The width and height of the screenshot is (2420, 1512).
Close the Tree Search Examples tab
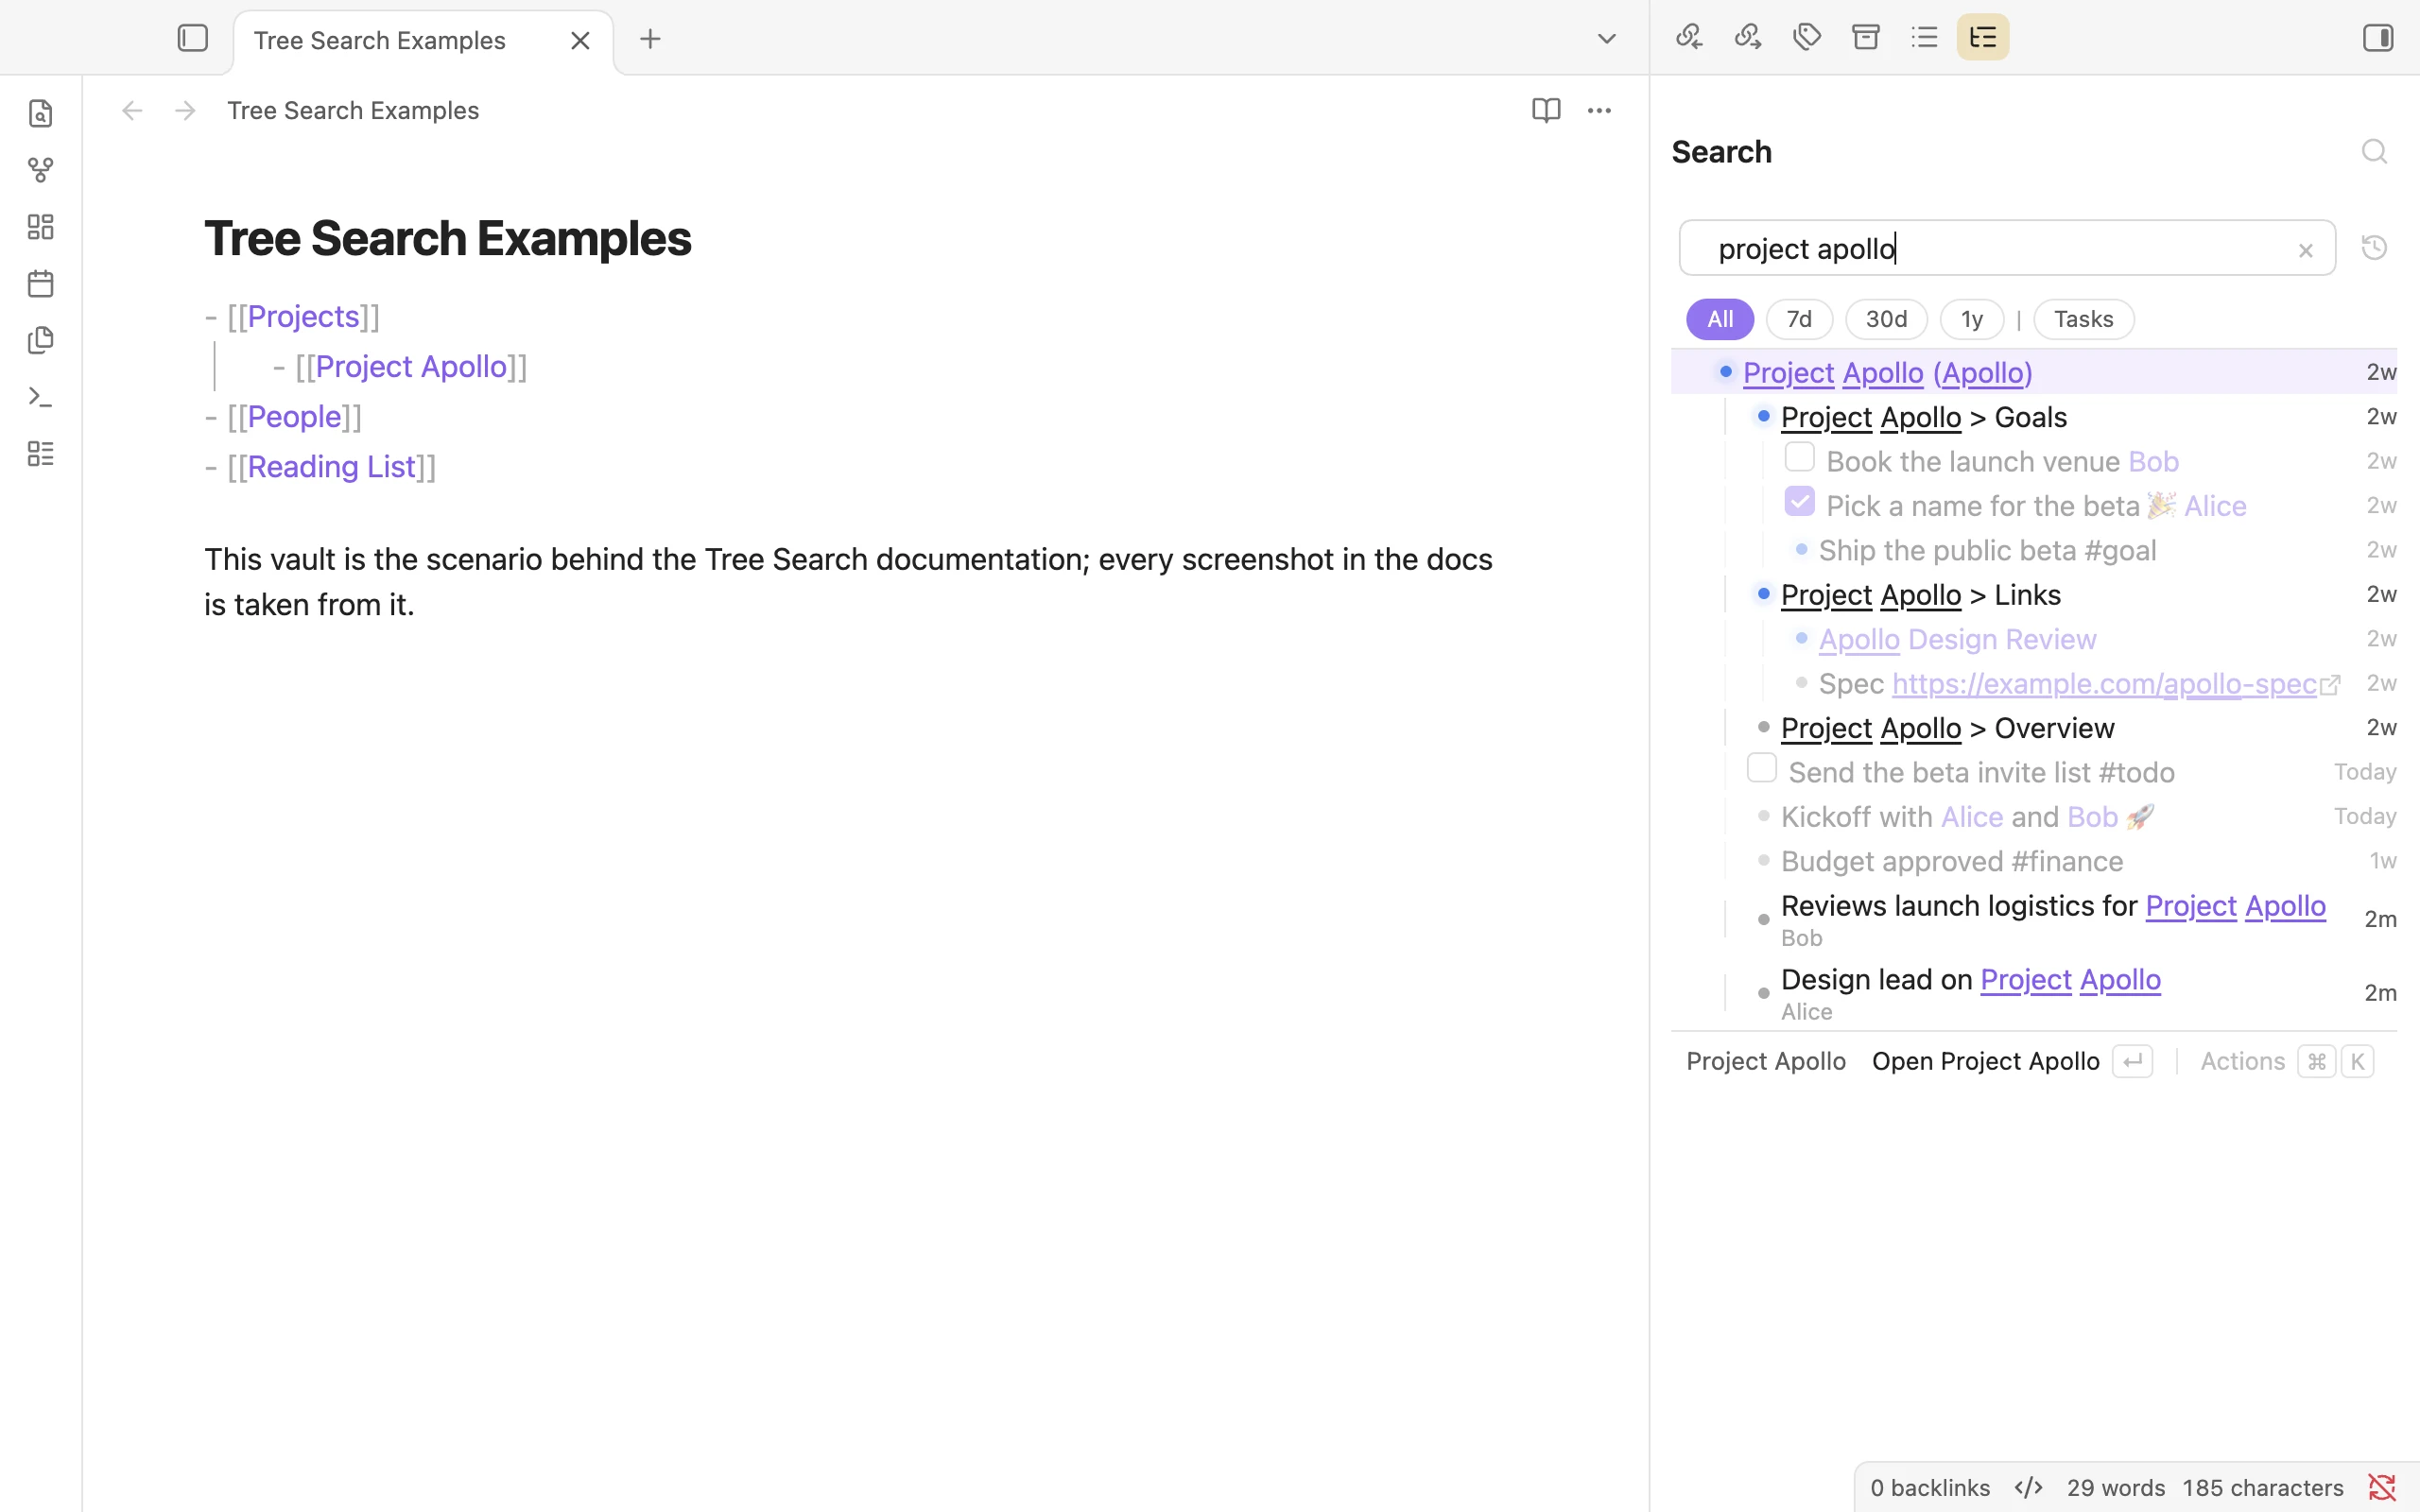tap(580, 41)
